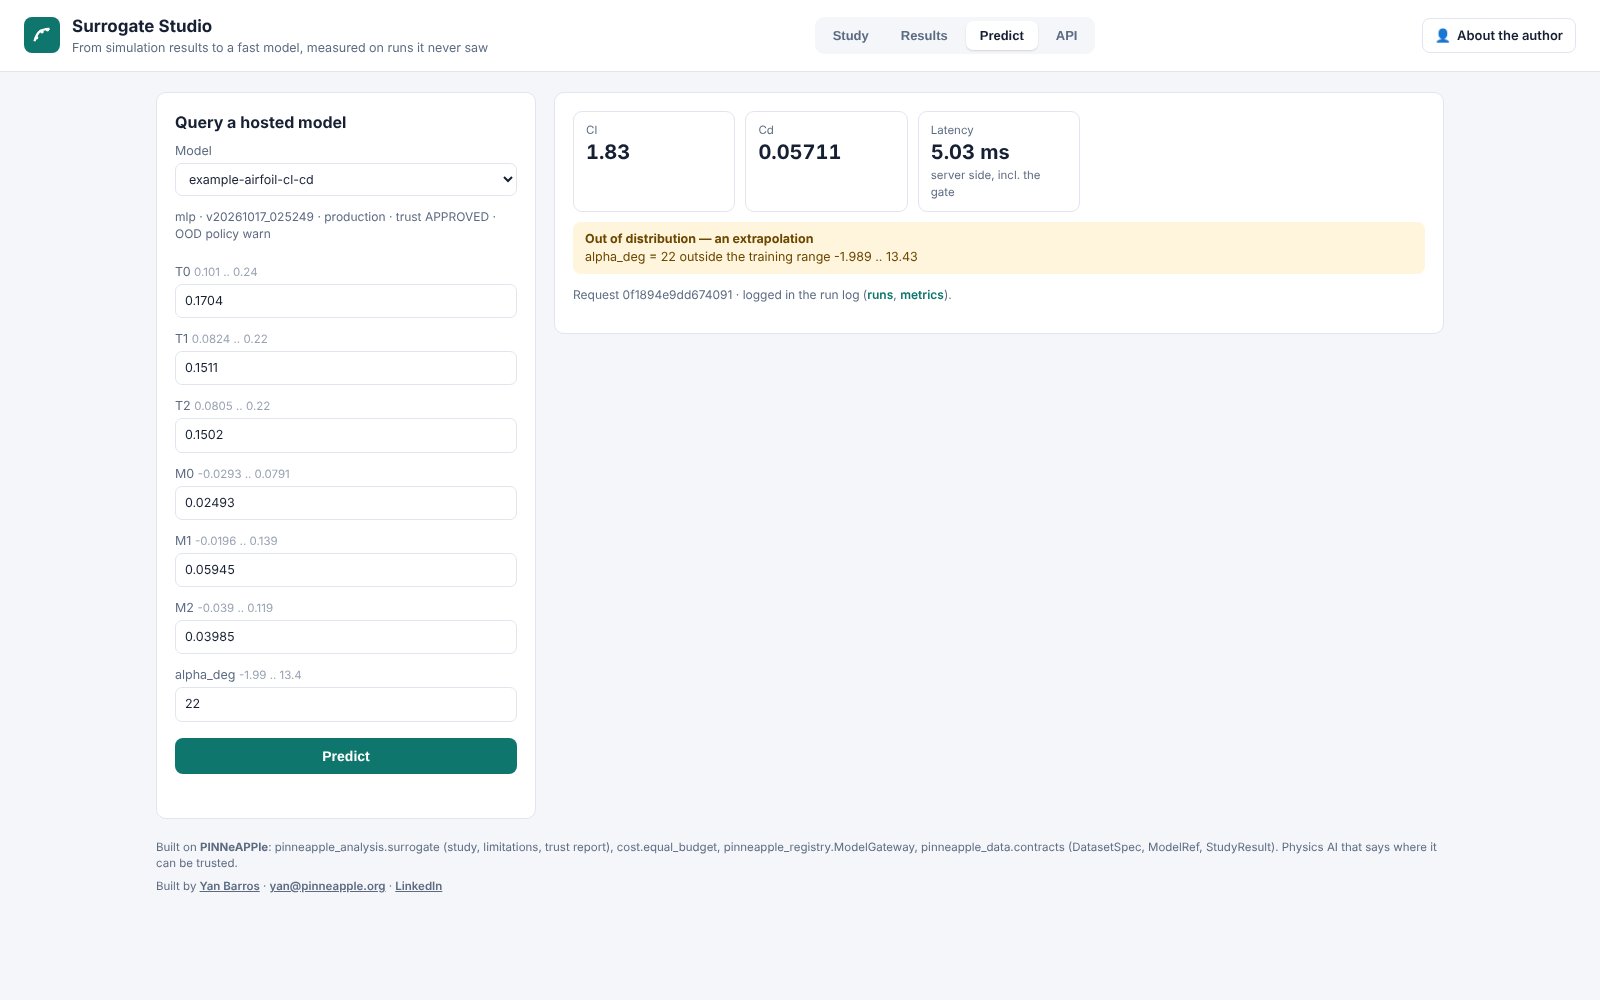Click the person icon beside About the author

point(1442,35)
